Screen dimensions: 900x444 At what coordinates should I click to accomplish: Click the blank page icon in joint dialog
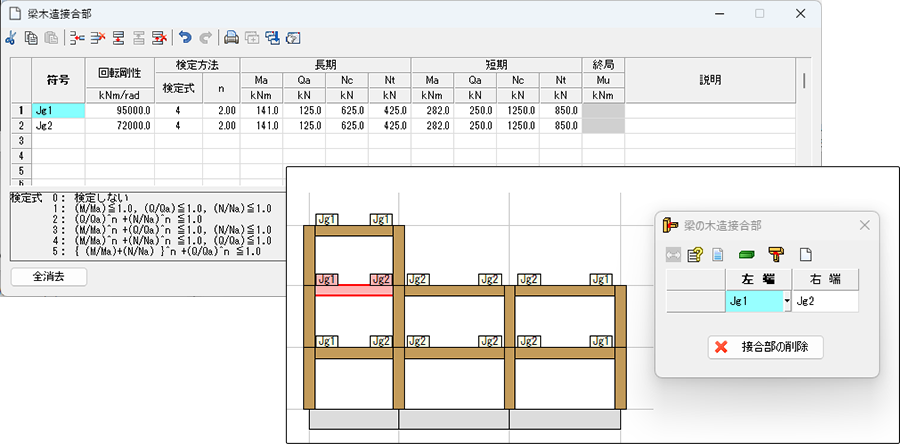[x=804, y=254]
